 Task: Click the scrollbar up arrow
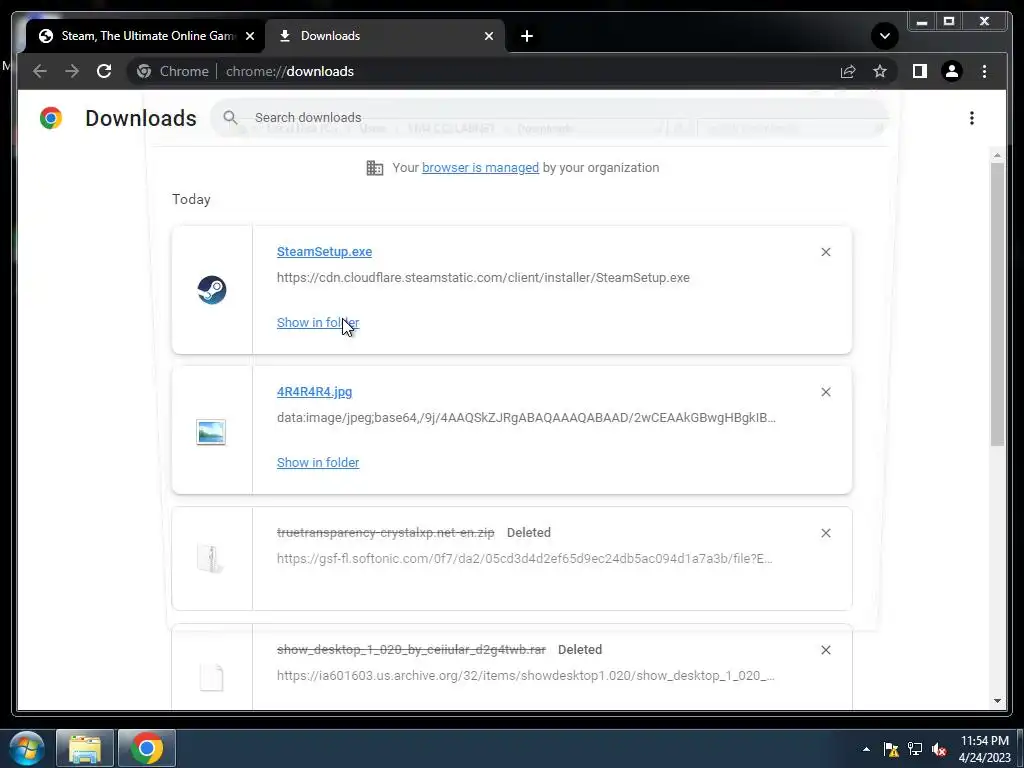997,155
